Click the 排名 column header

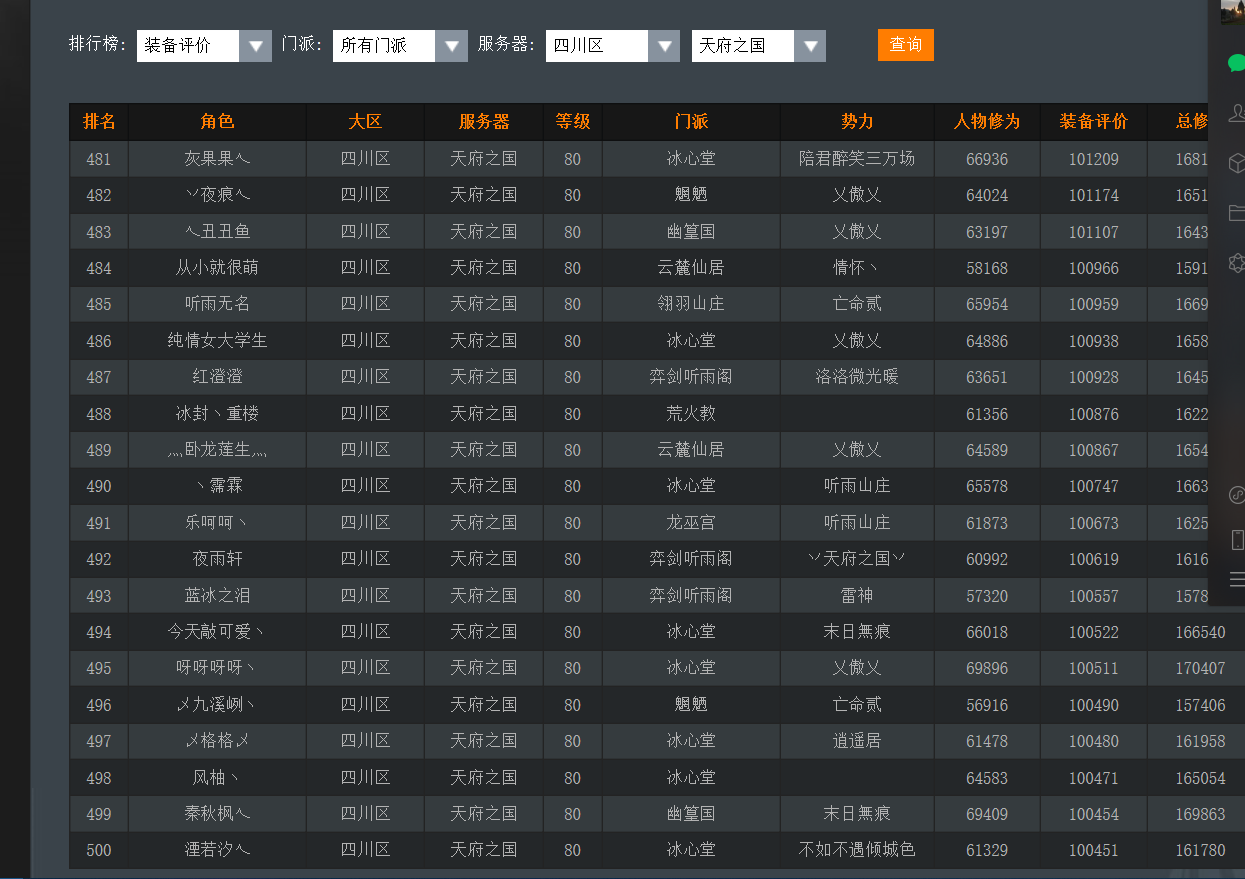click(99, 122)
